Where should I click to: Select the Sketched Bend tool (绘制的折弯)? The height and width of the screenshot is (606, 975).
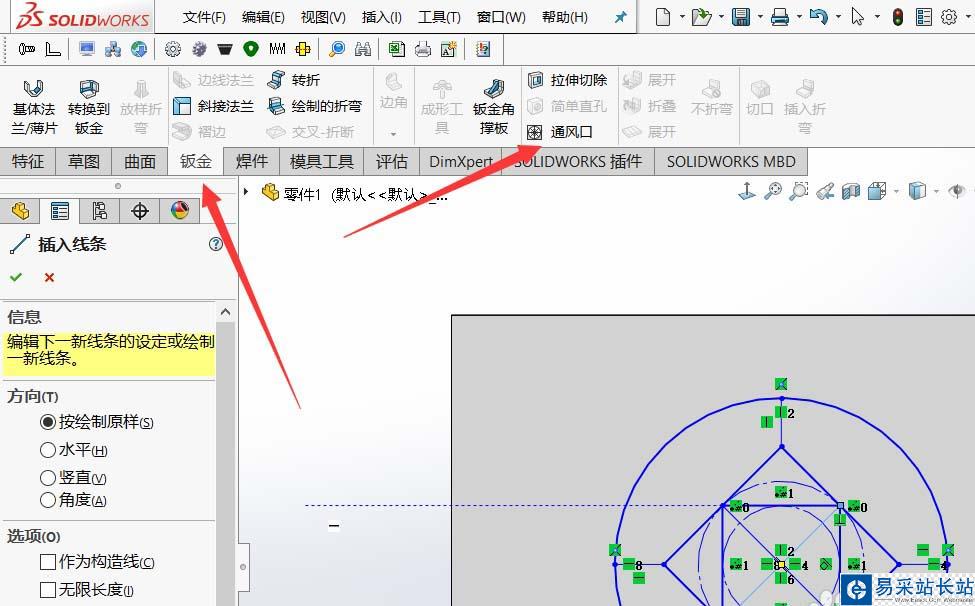[315, 106]
